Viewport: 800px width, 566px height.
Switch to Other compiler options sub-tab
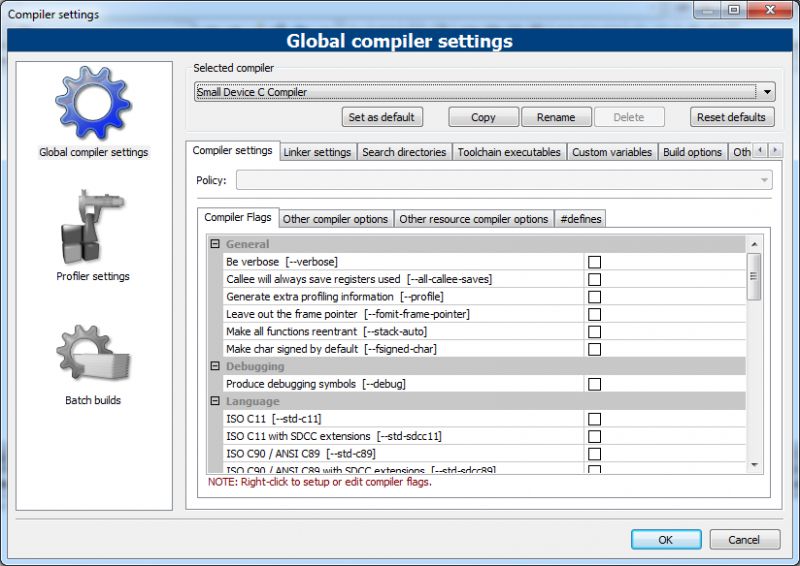[x=336, y=219]
